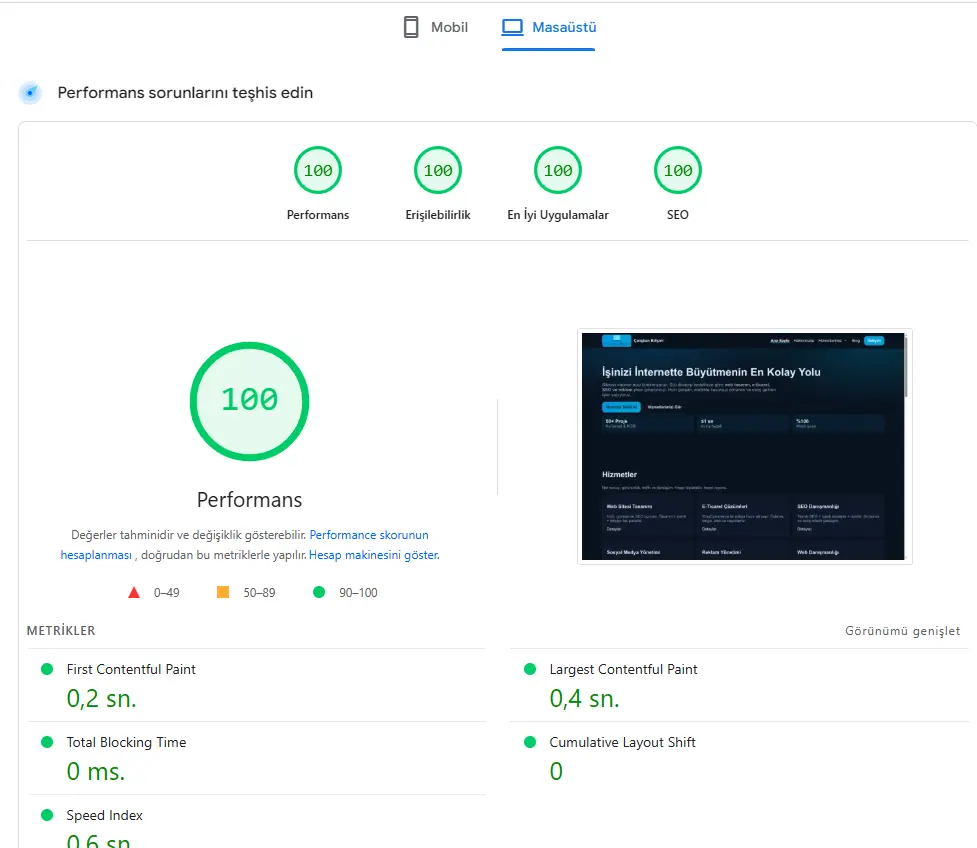Image resolution: width=977 pixels, height=848 pixels.
Task: Open the SEO score gauge
Action: 678,171
